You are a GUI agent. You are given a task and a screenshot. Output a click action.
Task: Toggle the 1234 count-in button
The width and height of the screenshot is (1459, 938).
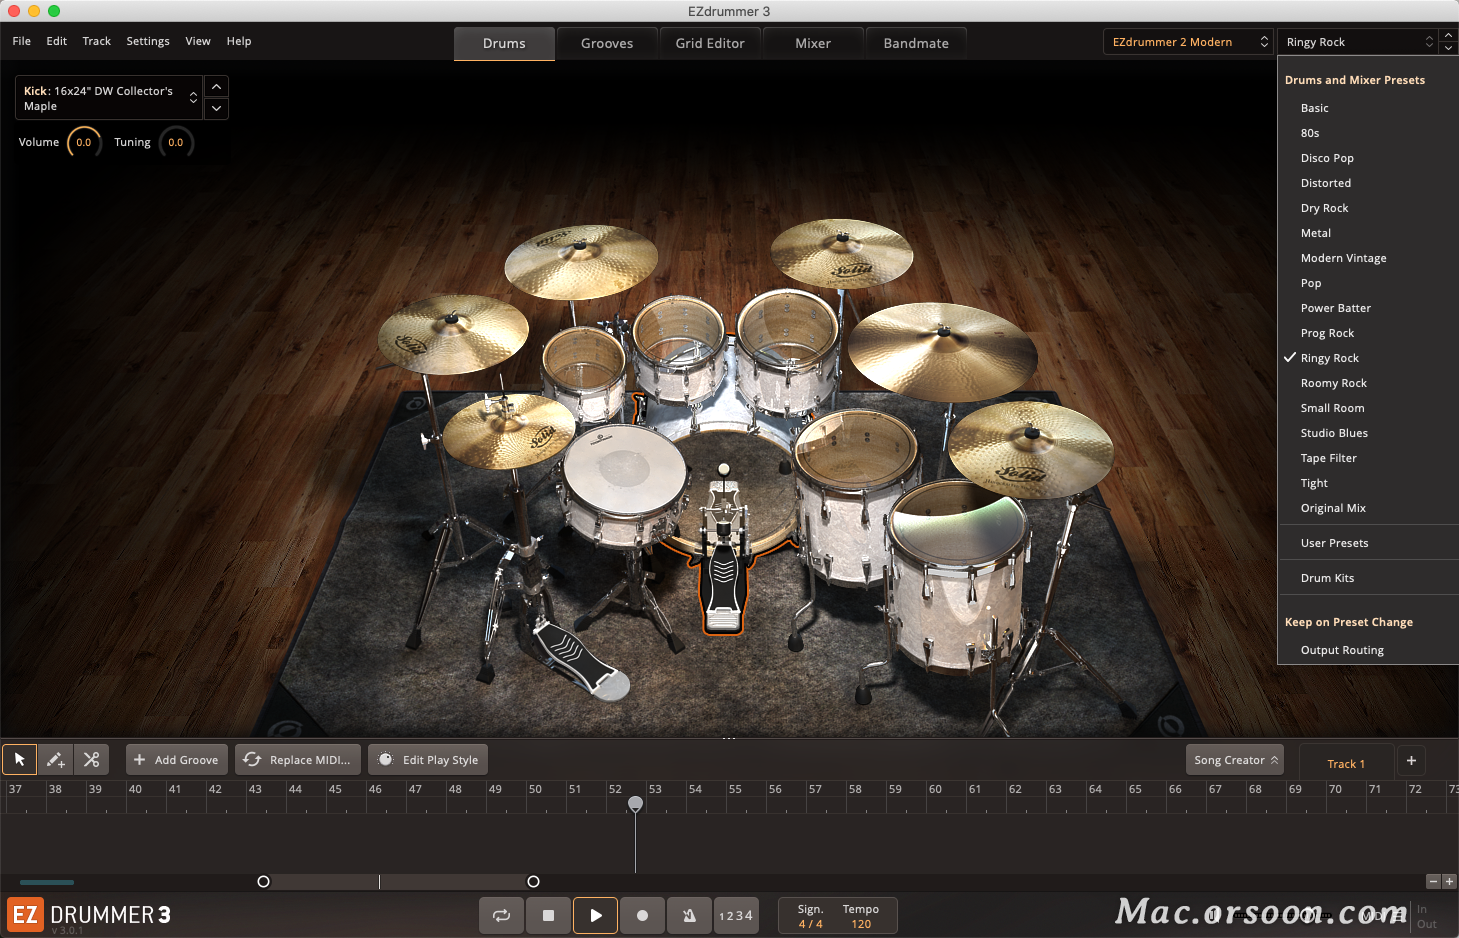coord(736,915)
